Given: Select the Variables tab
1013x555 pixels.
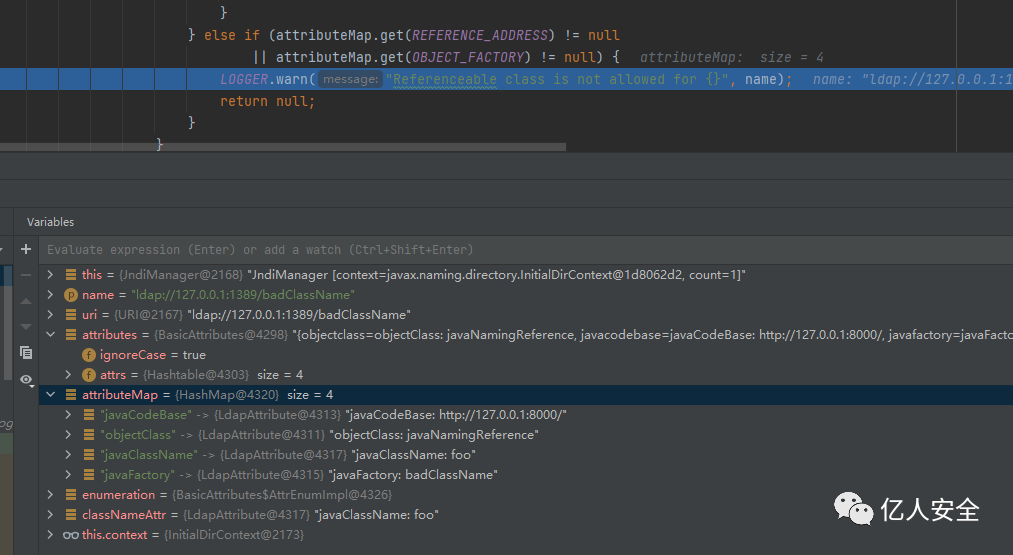Looking at the screenshot, I should pos(50,222).
